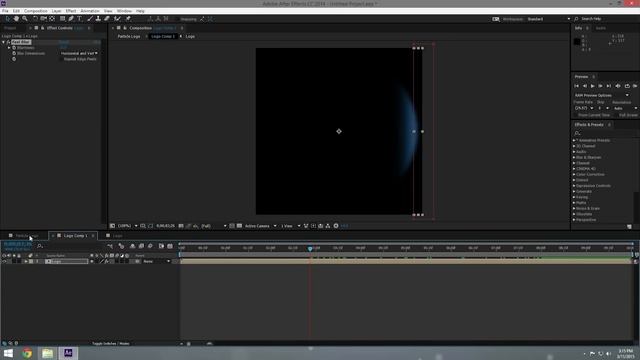
Task: Select the Hand tool
Action: pos(16,19)
